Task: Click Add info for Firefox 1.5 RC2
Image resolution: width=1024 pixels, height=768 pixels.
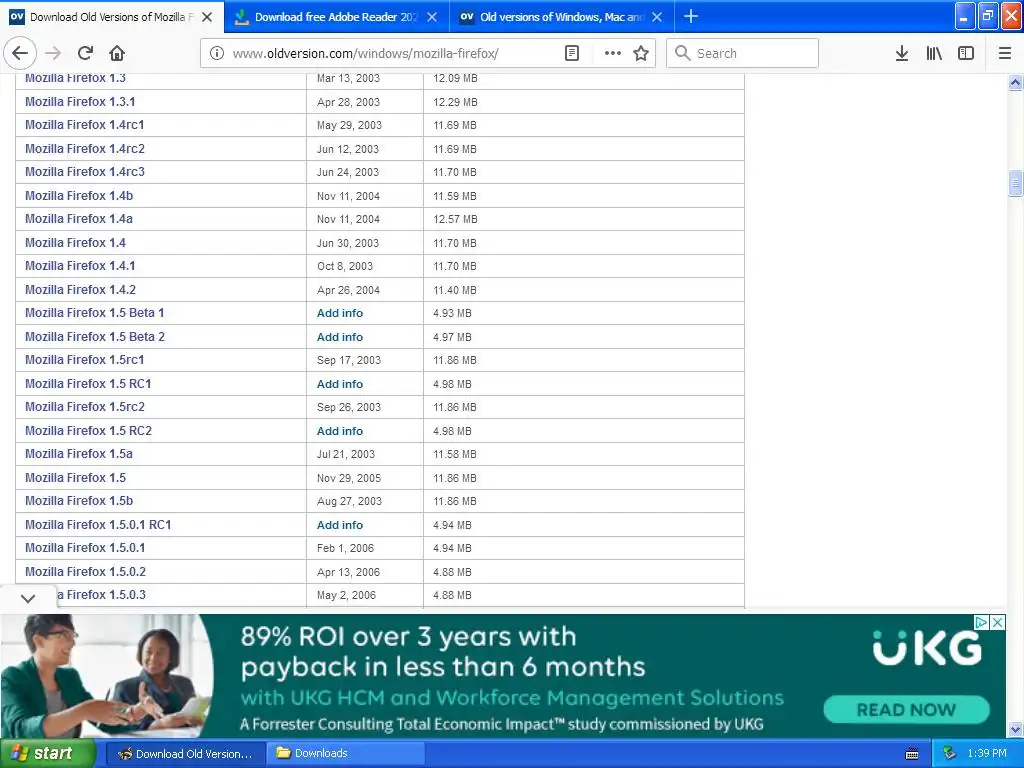Action: [x=340, y=431]
